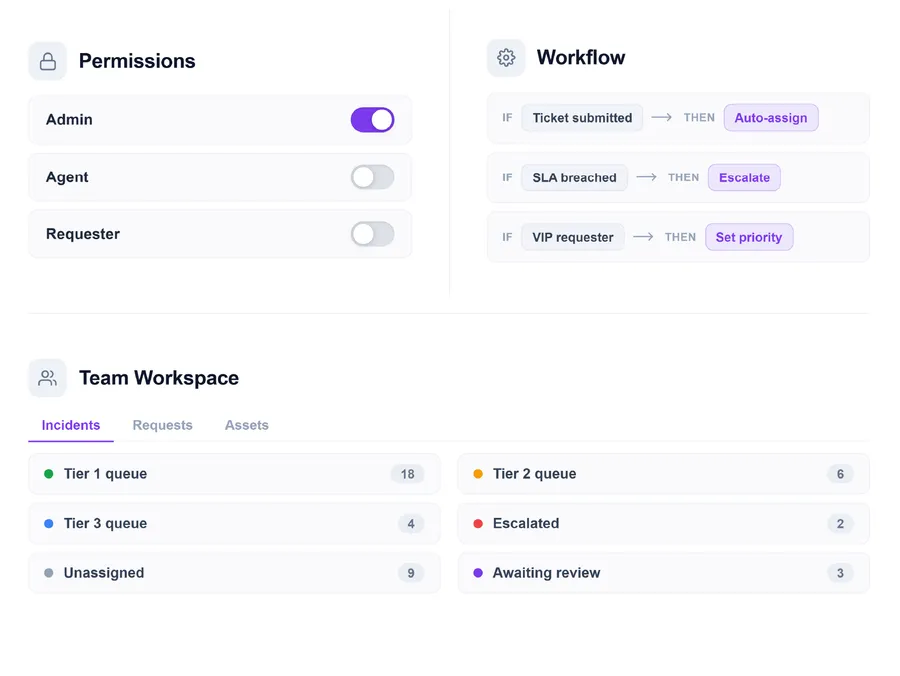The height and width of the screenshot is (676, 900).
Task: Click the arrow after VIP requester
Action: point(643,236)
